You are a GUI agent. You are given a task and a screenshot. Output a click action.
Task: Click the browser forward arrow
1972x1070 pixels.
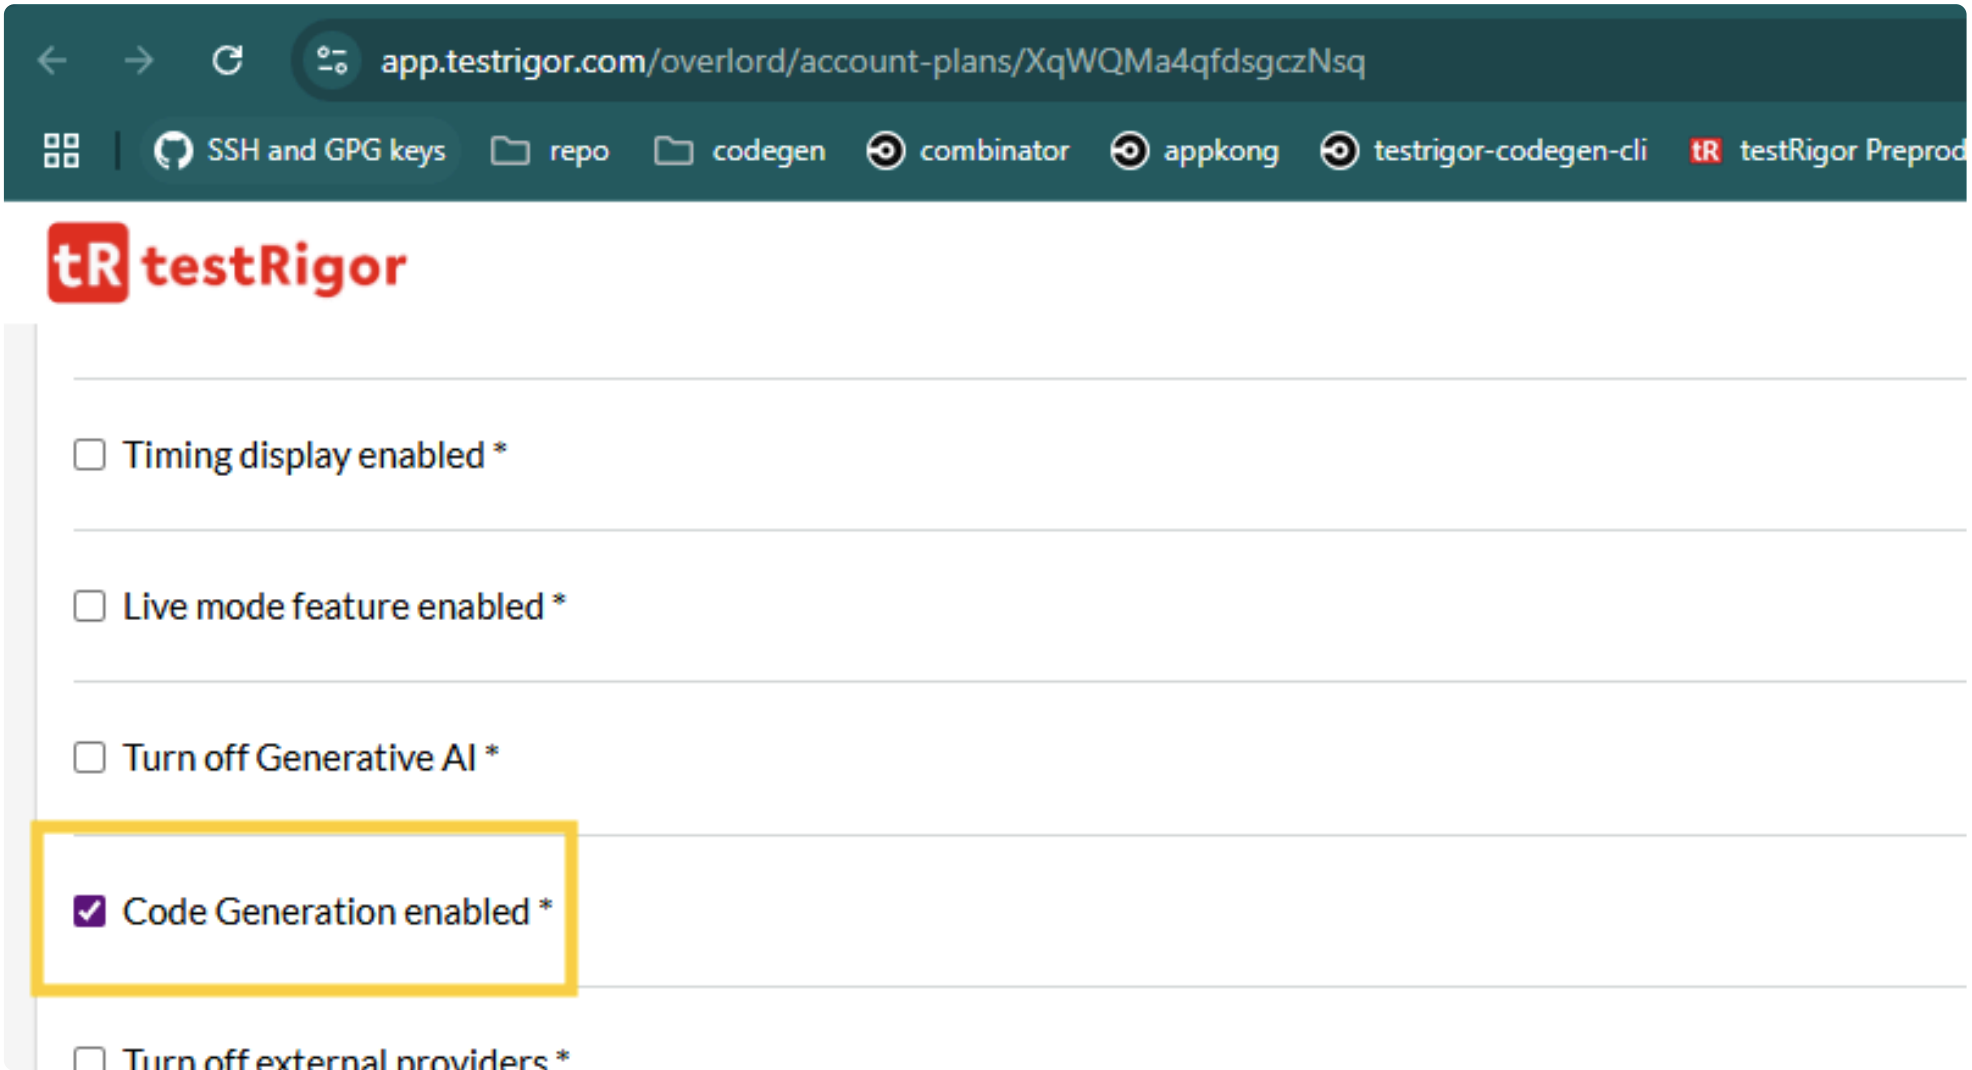click(139, 61)
